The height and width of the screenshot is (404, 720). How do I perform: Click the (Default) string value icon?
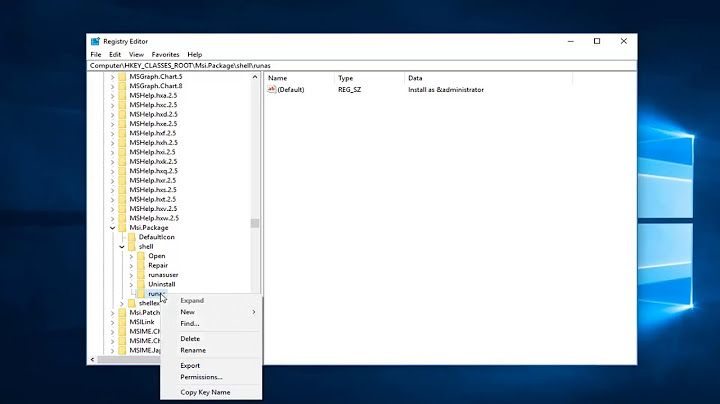click(272, 90)
